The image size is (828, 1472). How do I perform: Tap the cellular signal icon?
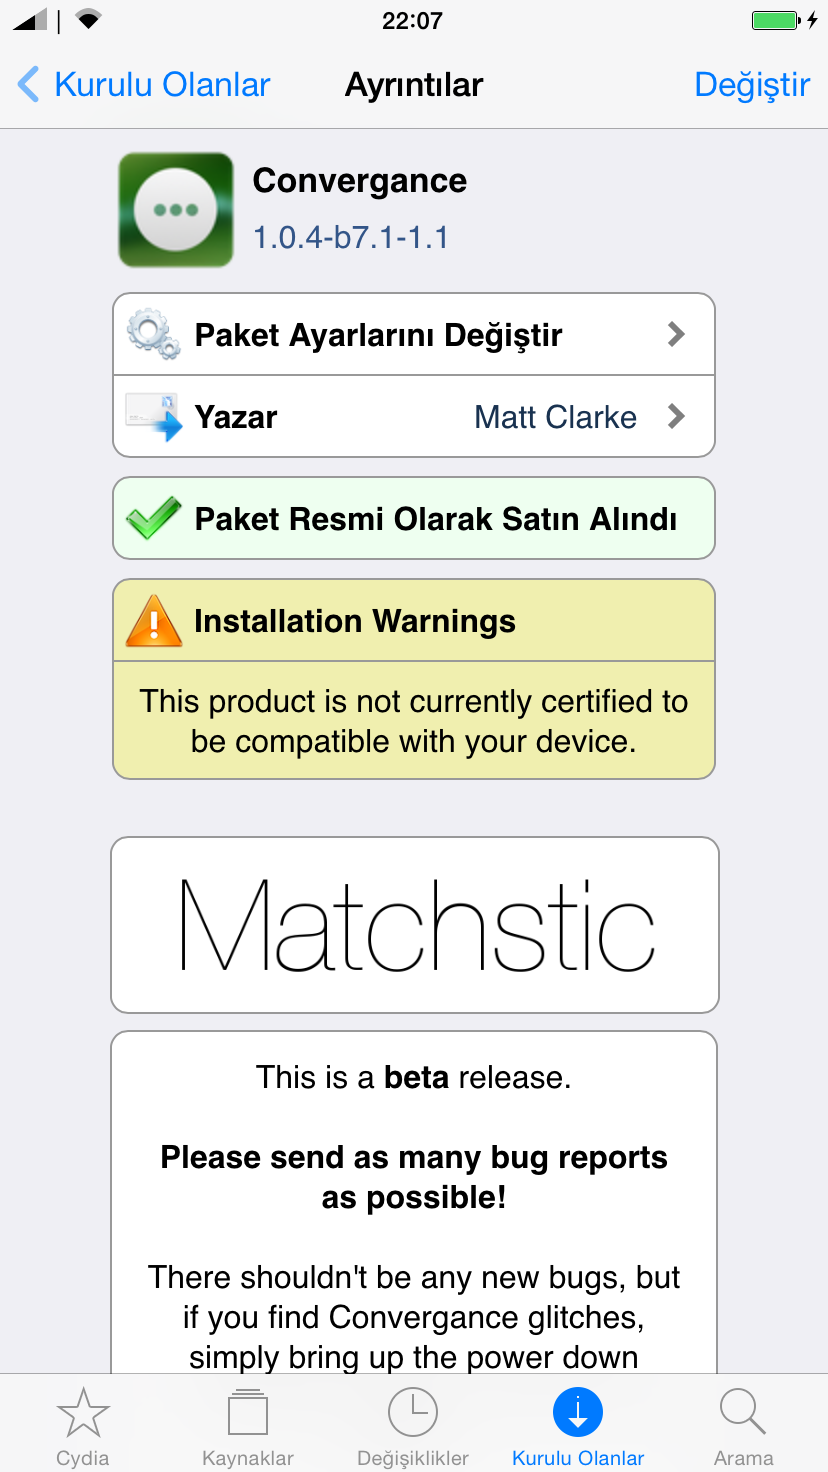[x=31, y=20]
